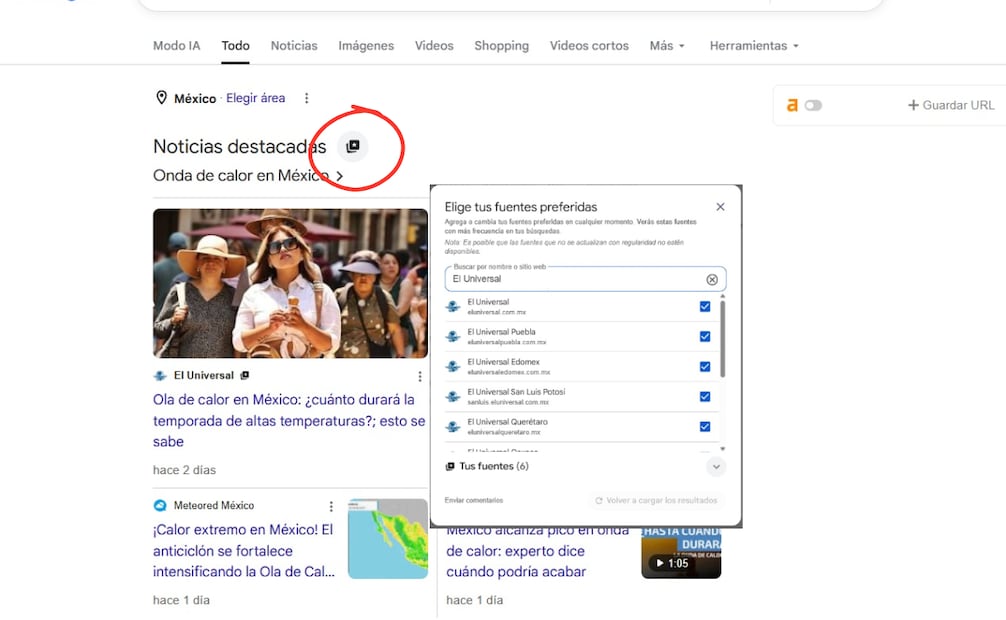
Task: Click the sources list scroll down arrow
Action: point(723,449)
